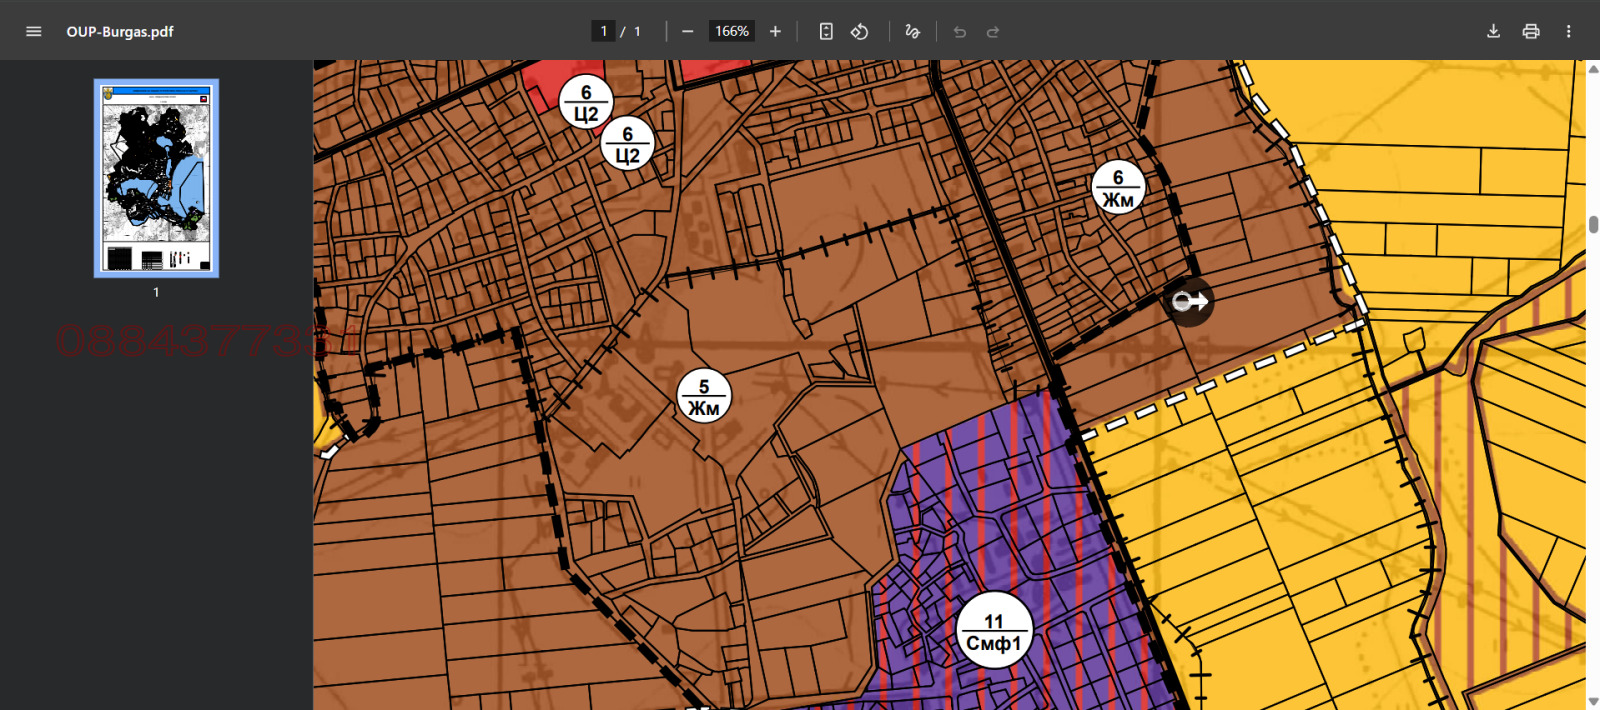
Task: Click the redo arrow
Action: [993, 32]
